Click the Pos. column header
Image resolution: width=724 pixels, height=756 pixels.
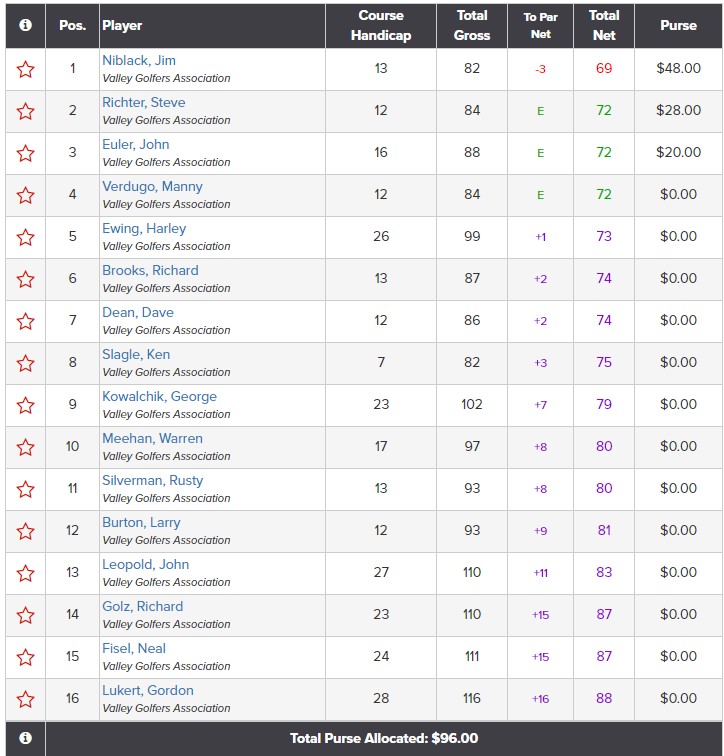[x=72, y=25]
